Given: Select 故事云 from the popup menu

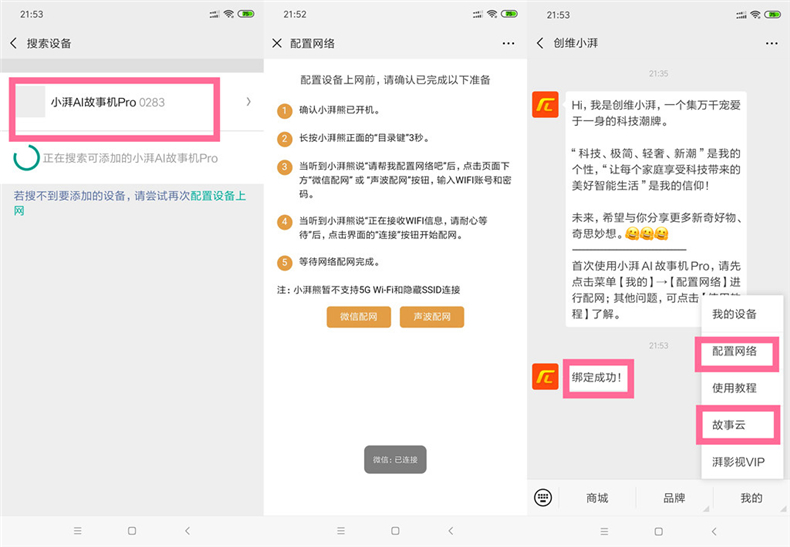Looking at the screenshot, I should click(x=729, y=425).
